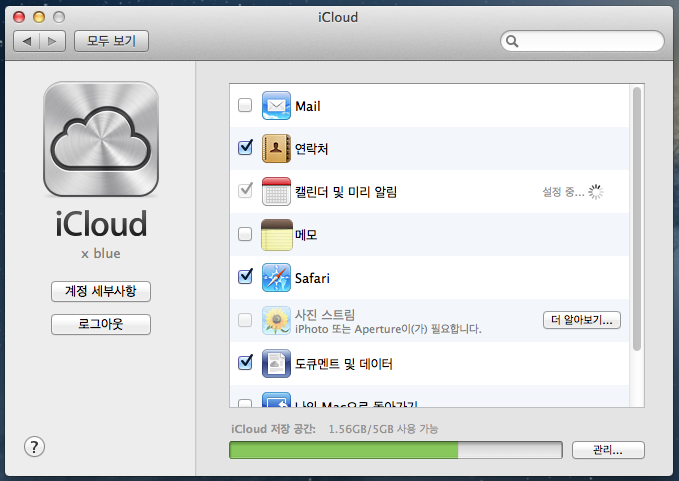Click the '캘린더 및 미리 알림' label
The image size is (679, 481).
(x=346, y=192)
